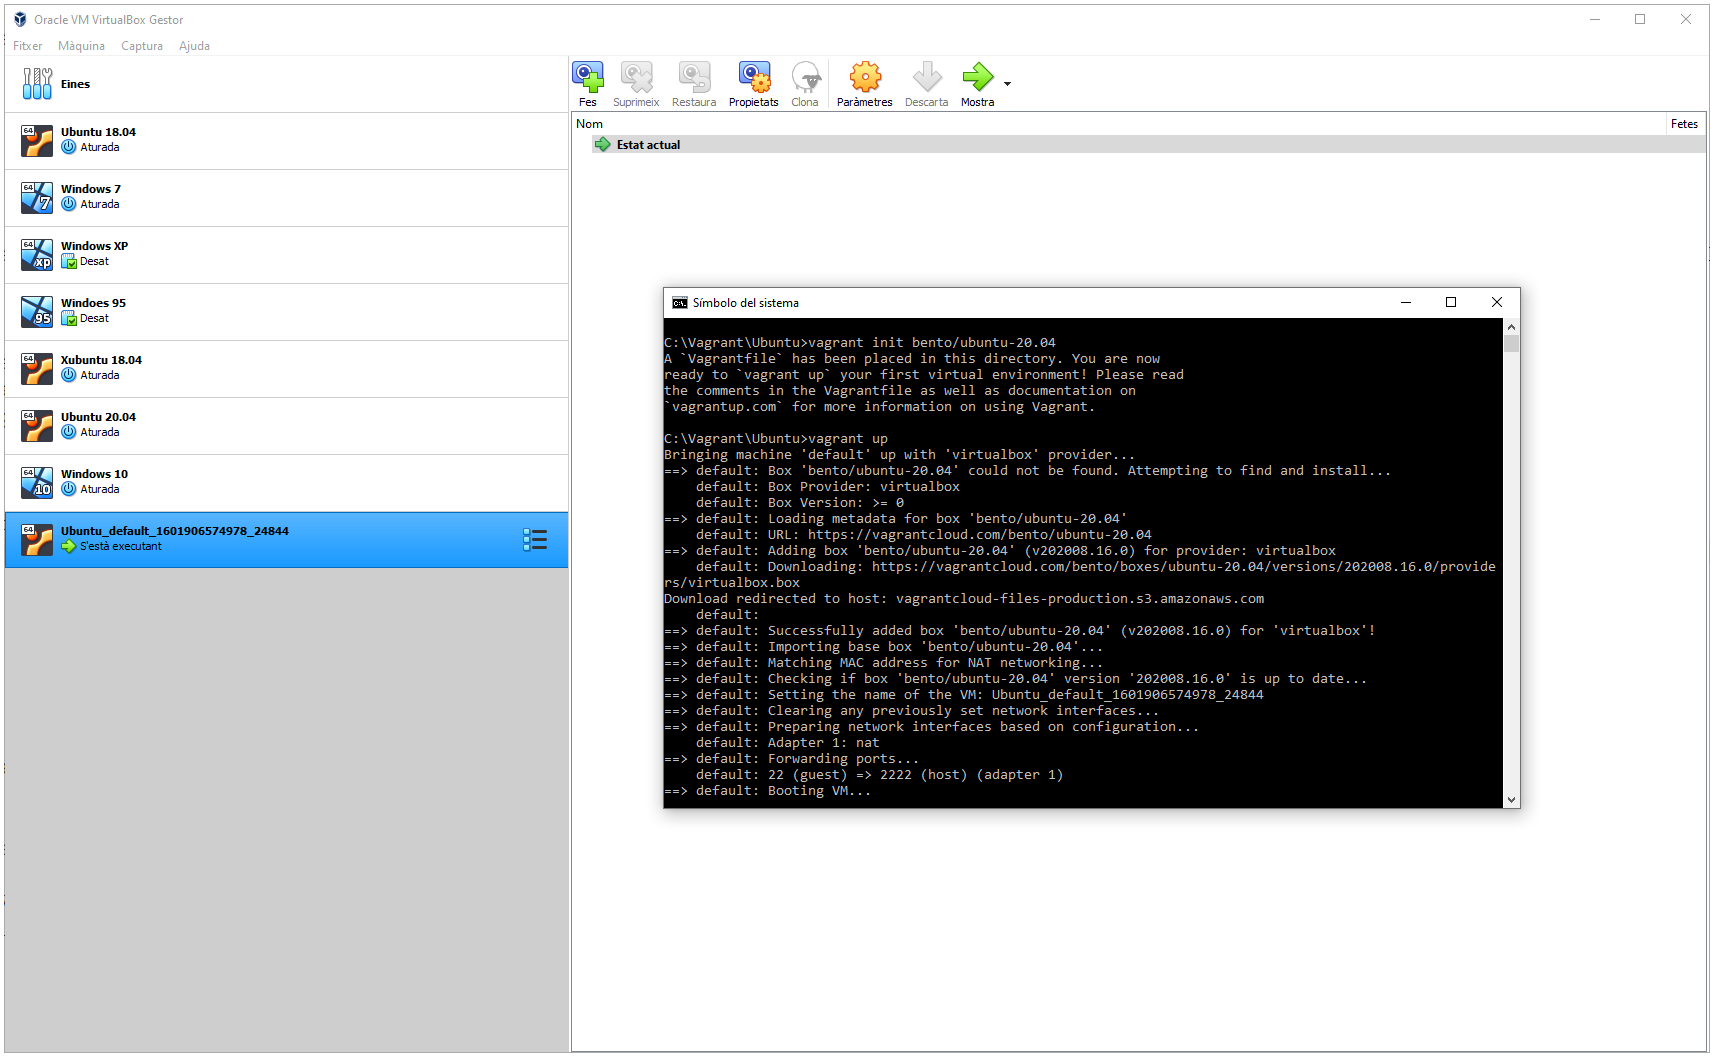Image resolution: width=1716 pixels, height=1059 pixels.
Task: Open the Eines tools icon
Action: (x=37, y=84)
